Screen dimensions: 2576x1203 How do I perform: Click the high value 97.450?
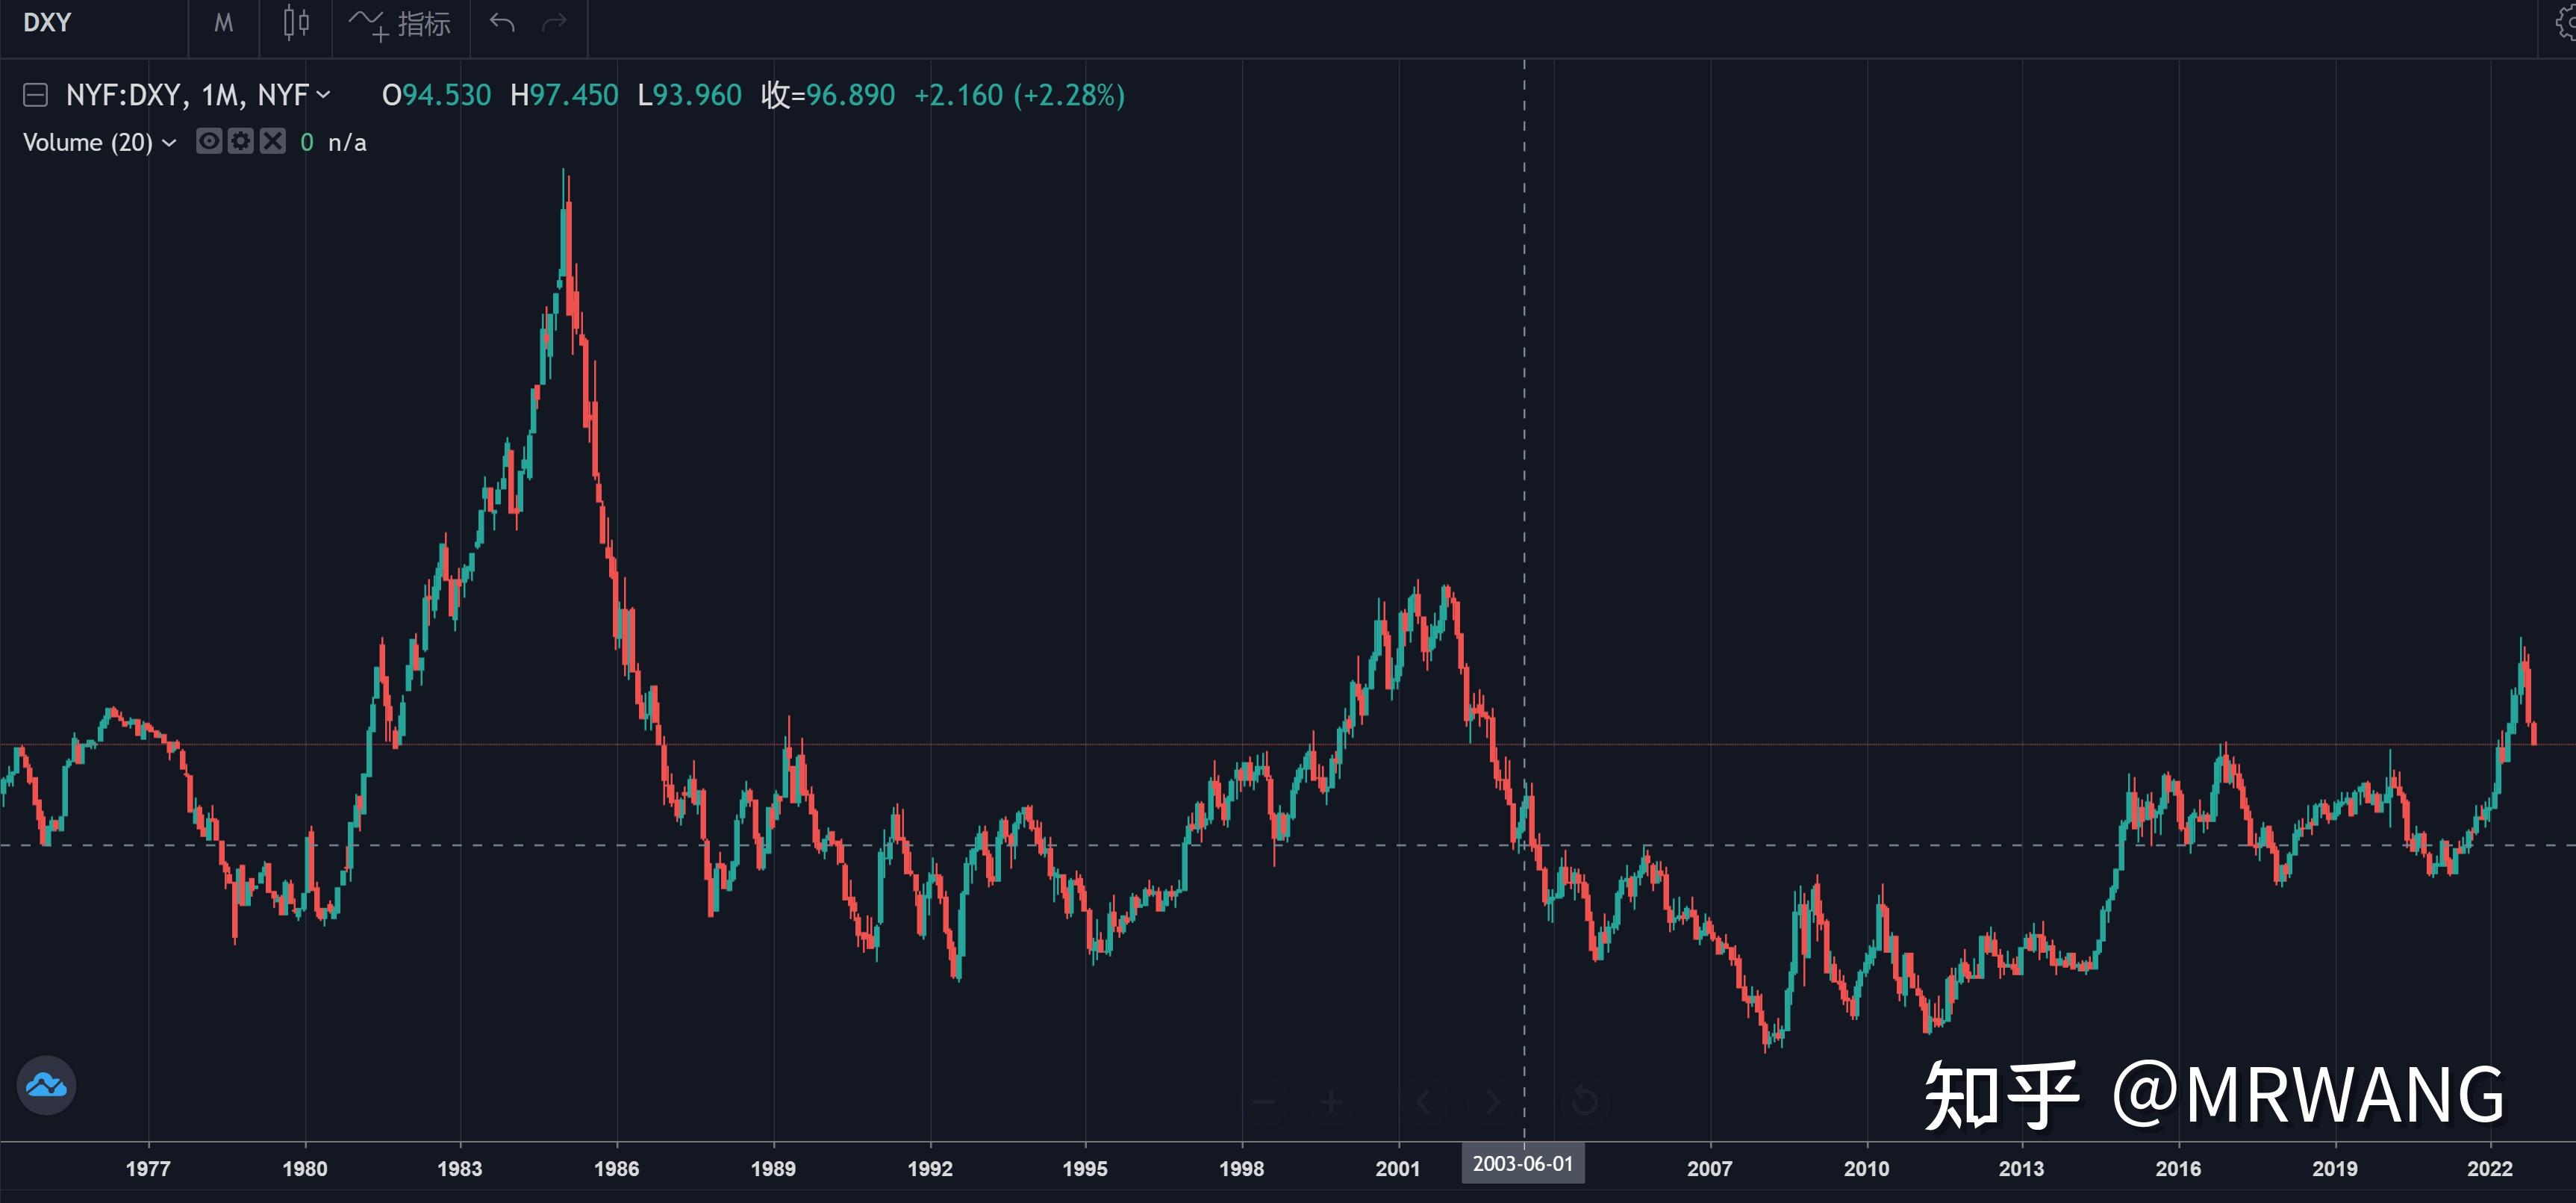(x=573, y=95)
